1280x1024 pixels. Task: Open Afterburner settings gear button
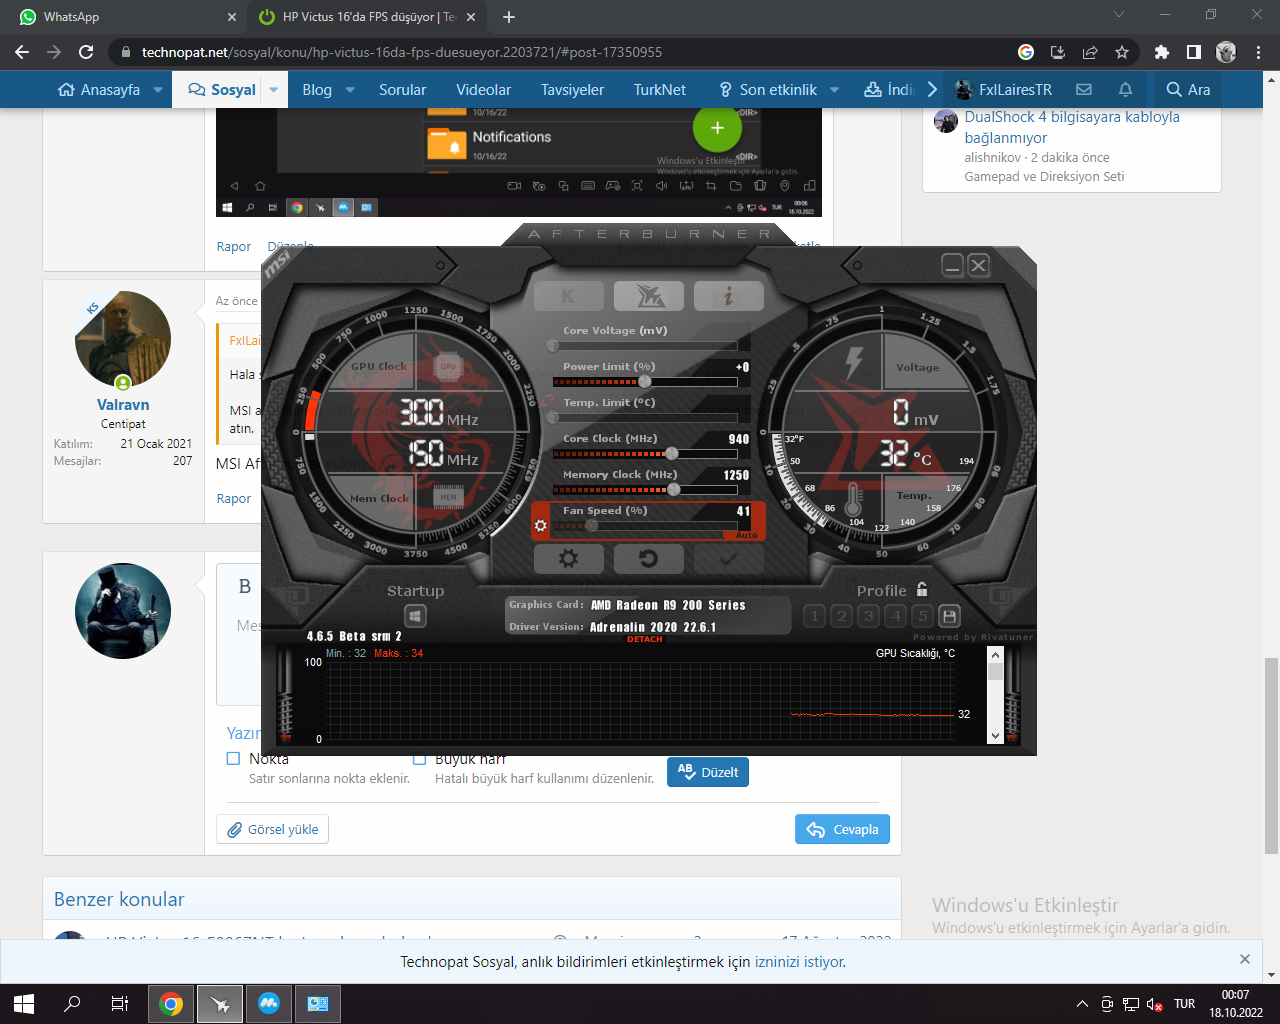click(x=569, y=558)
